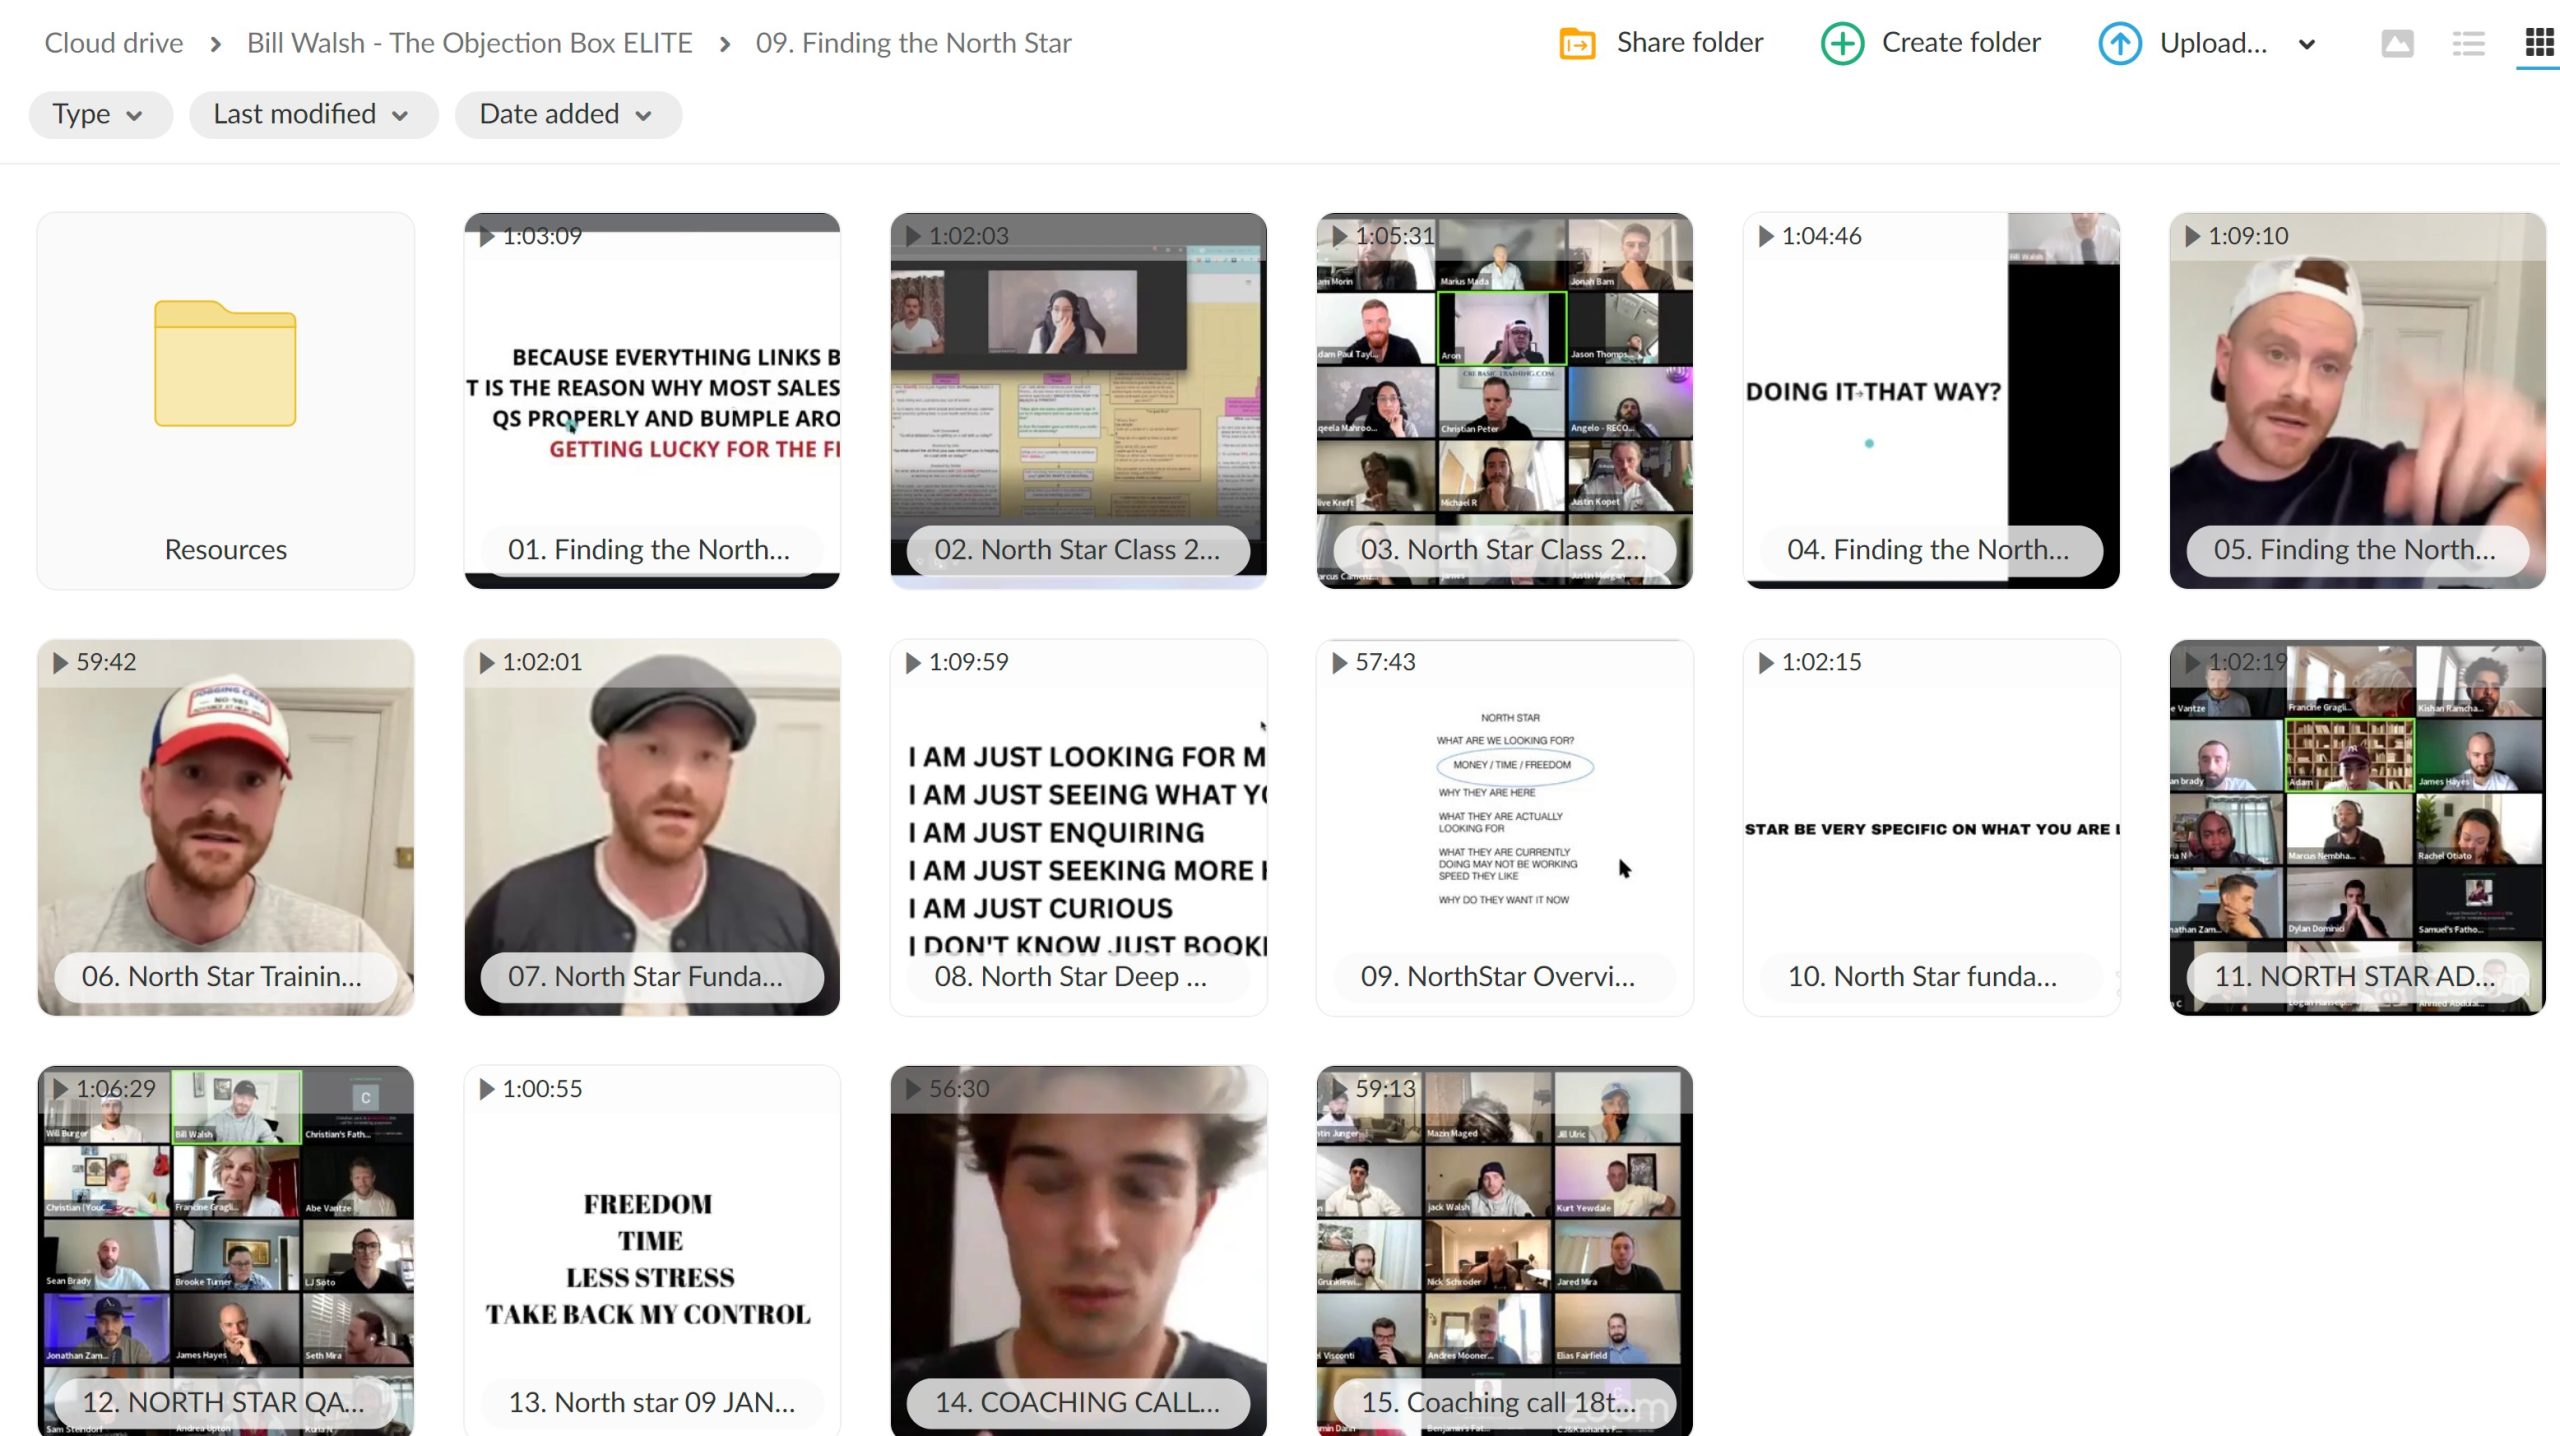The image size is (2560, 1436).
Task: Click the green Create folder plus icon
Action: [1841, 43]
